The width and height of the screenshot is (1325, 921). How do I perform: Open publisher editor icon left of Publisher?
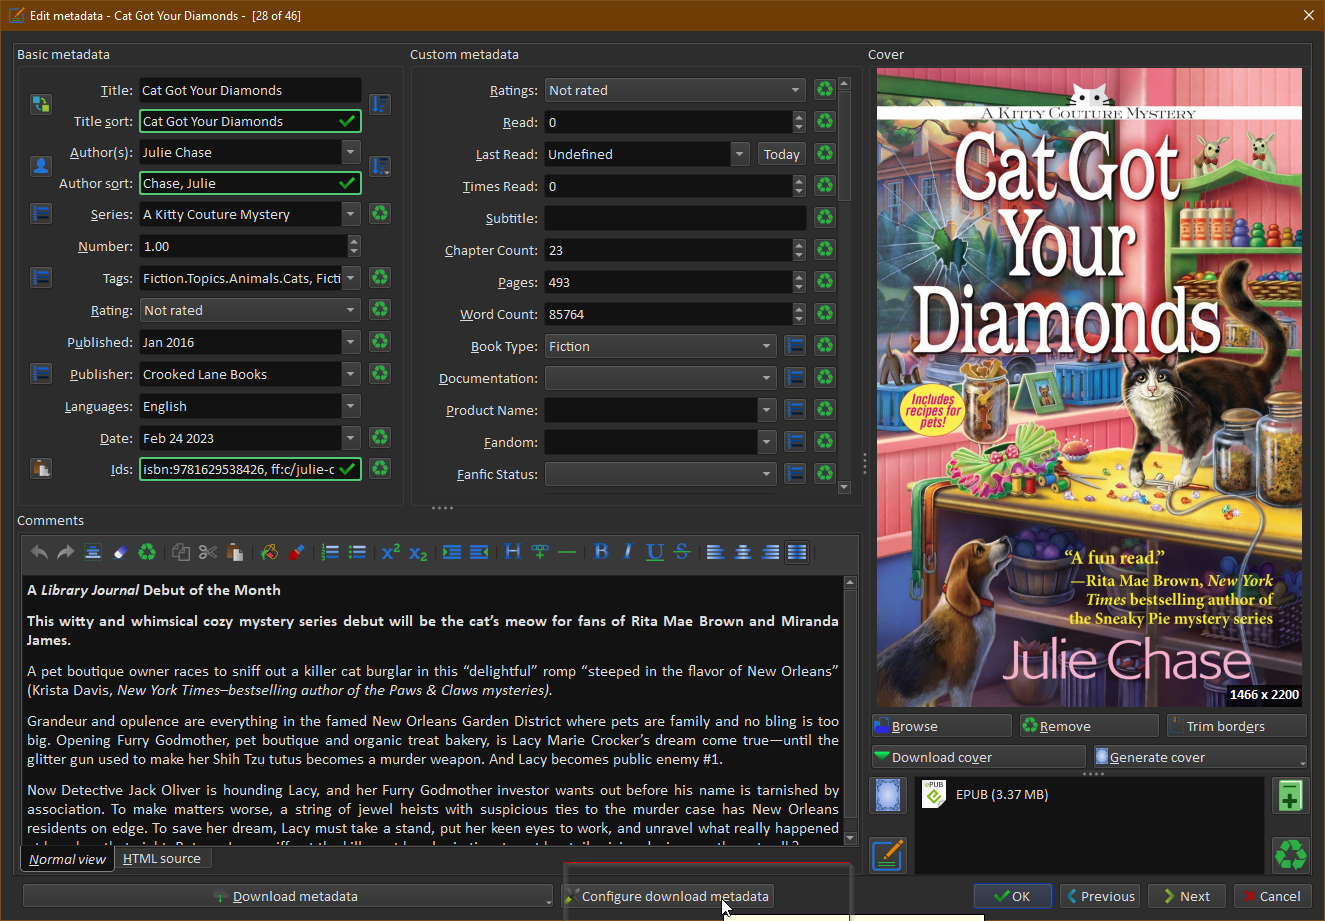[x=41, y=373]
